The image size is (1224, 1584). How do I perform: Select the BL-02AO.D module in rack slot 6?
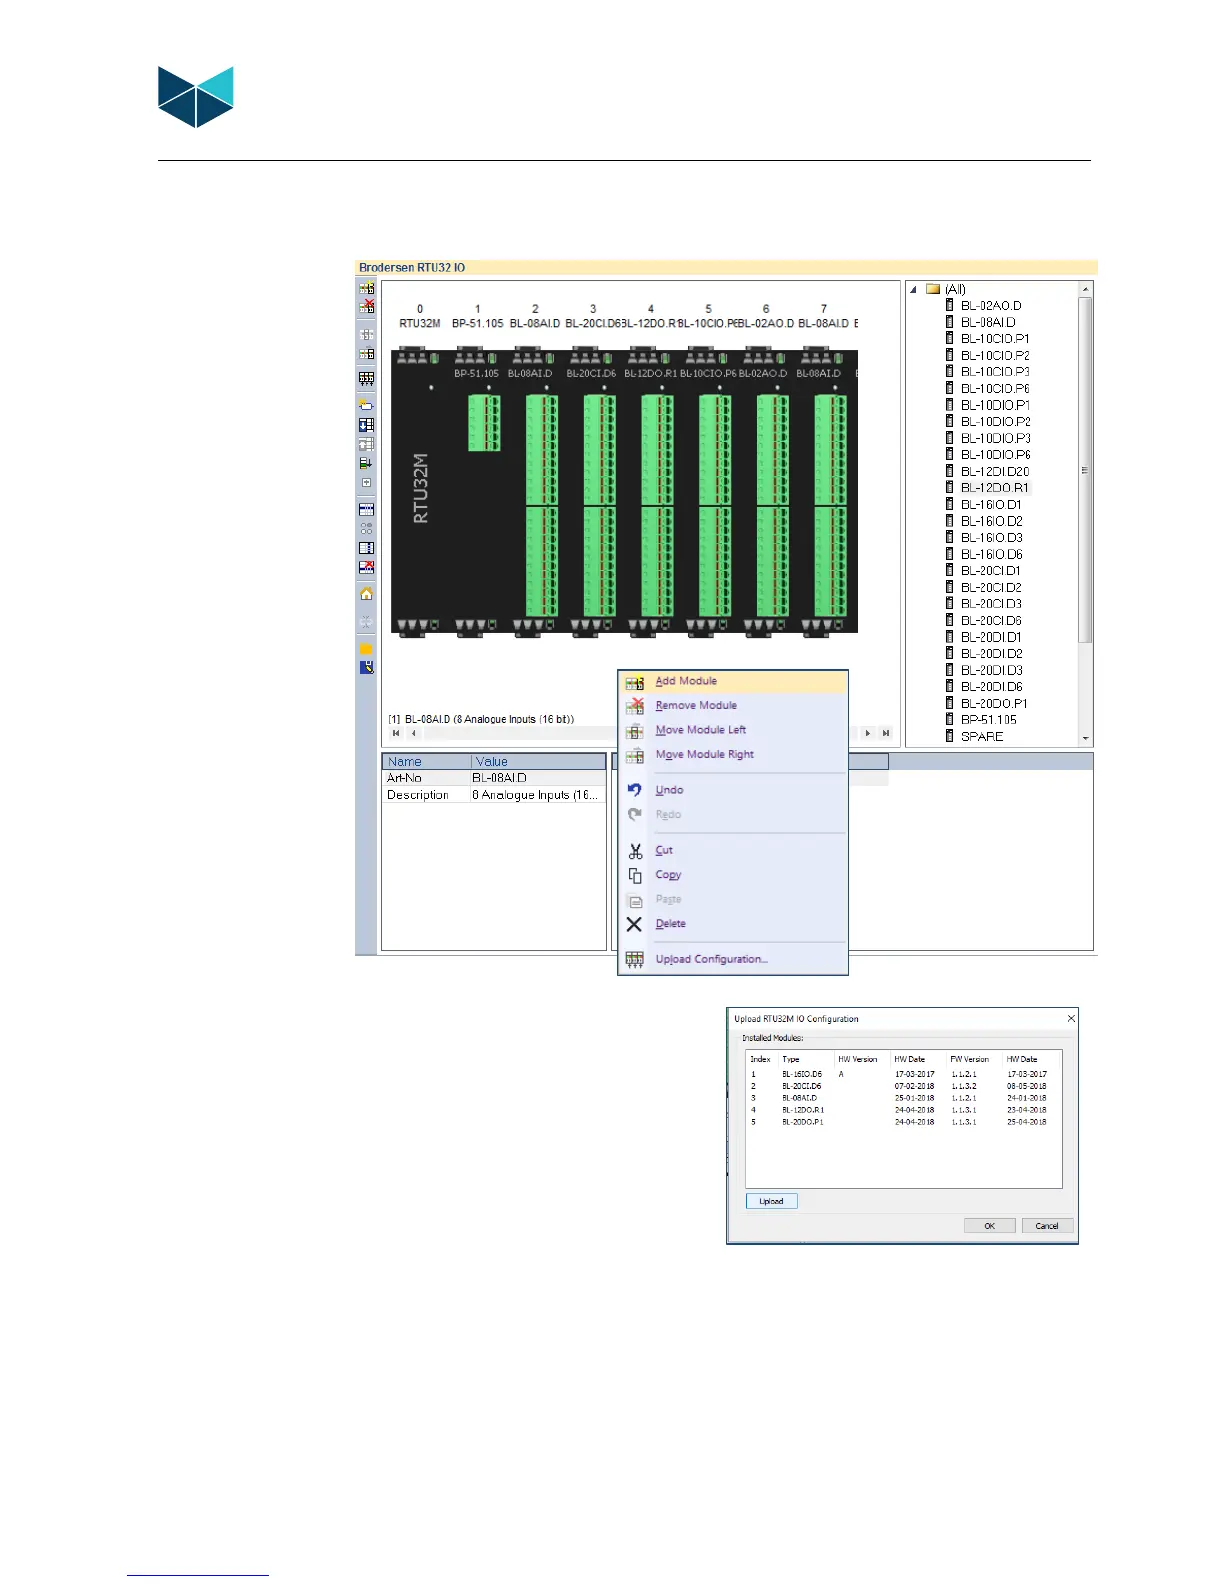coord(766,490)
